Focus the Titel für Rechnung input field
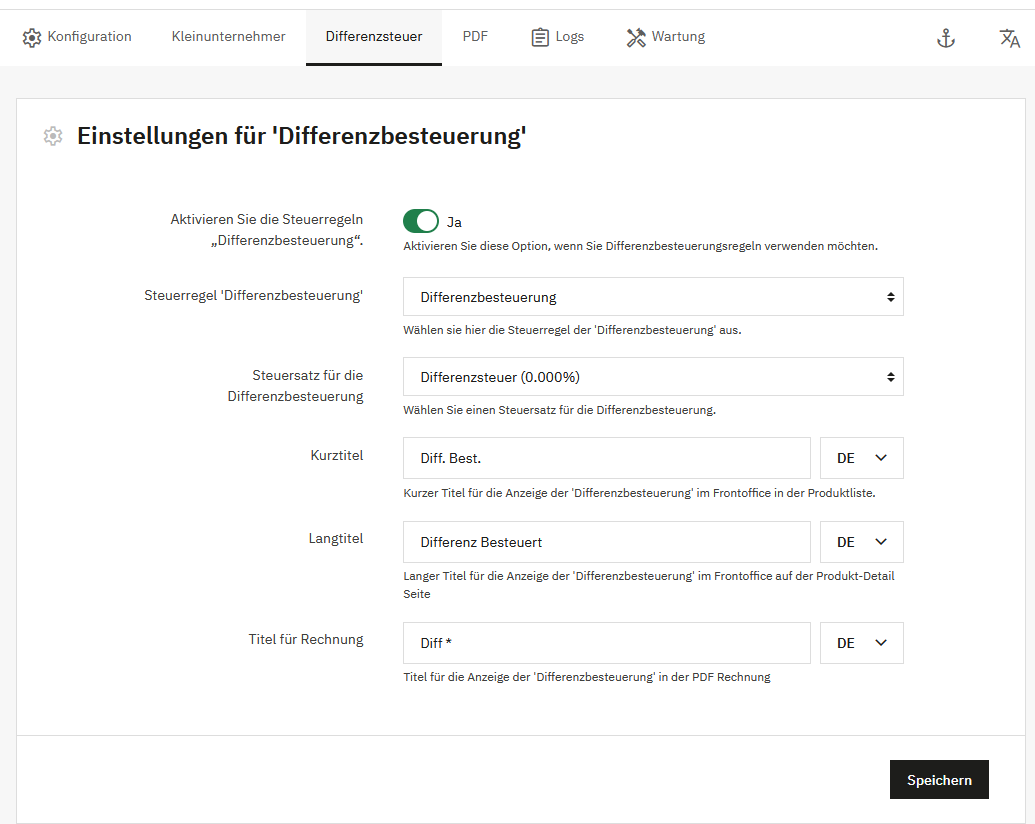 606,643
